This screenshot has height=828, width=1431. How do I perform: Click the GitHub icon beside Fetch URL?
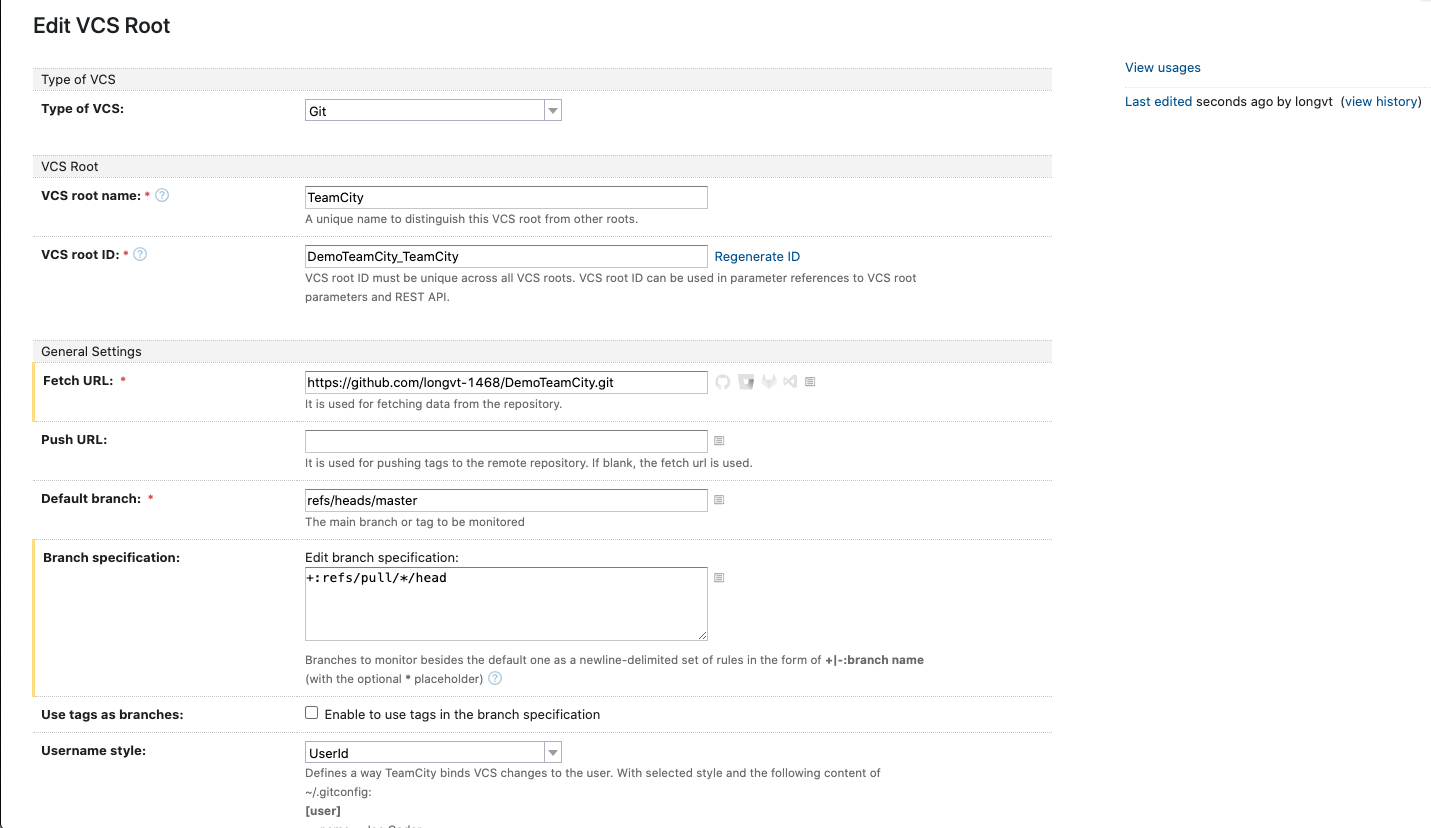click(723, 382)
